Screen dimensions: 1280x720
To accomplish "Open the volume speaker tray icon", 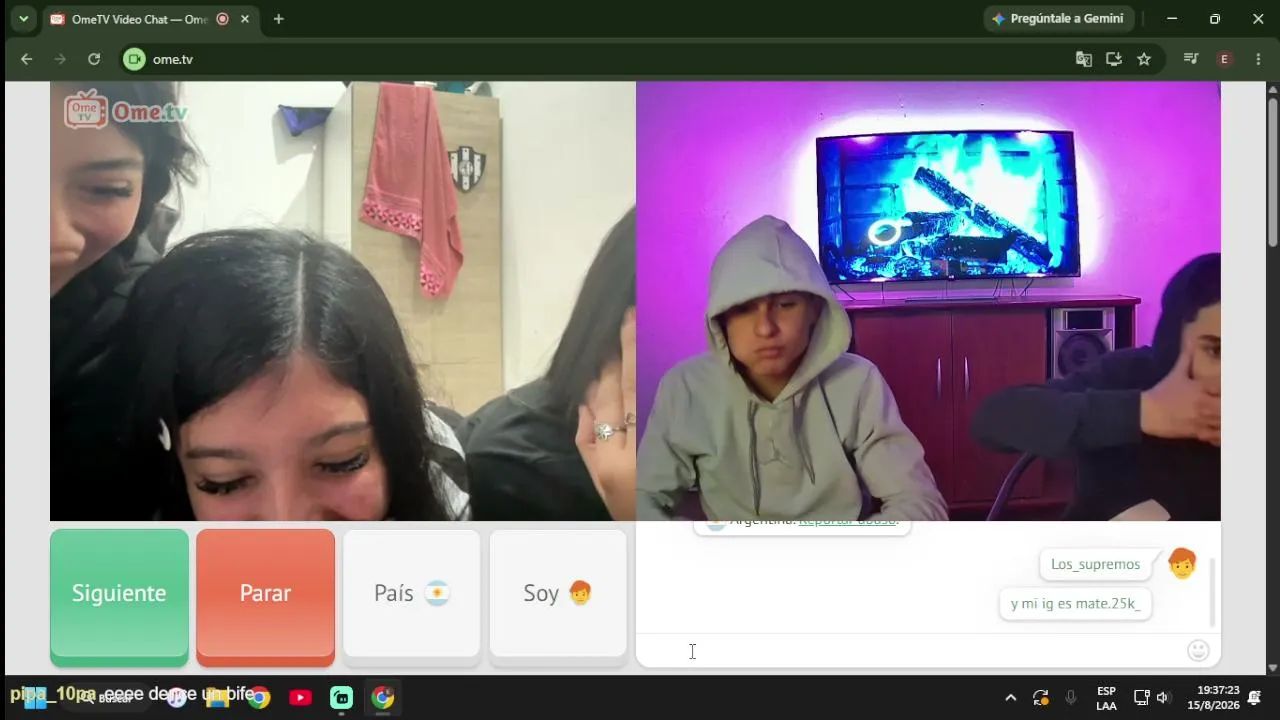I will (1162, 698).
